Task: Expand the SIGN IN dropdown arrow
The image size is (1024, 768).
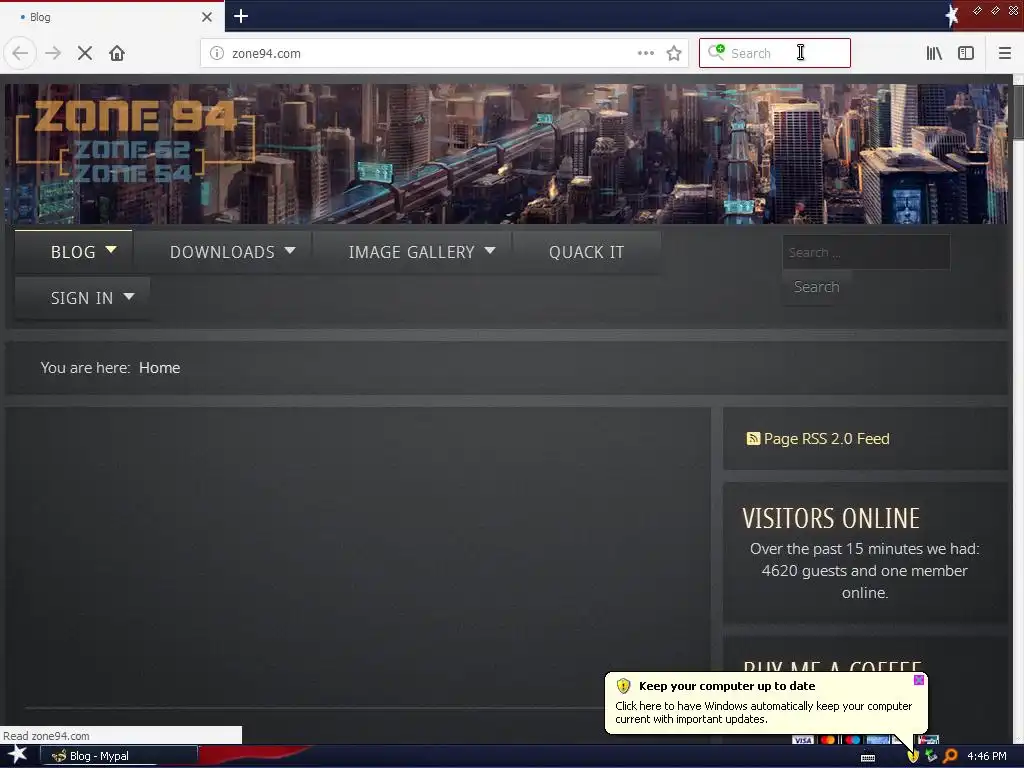Action: [129, 296]
